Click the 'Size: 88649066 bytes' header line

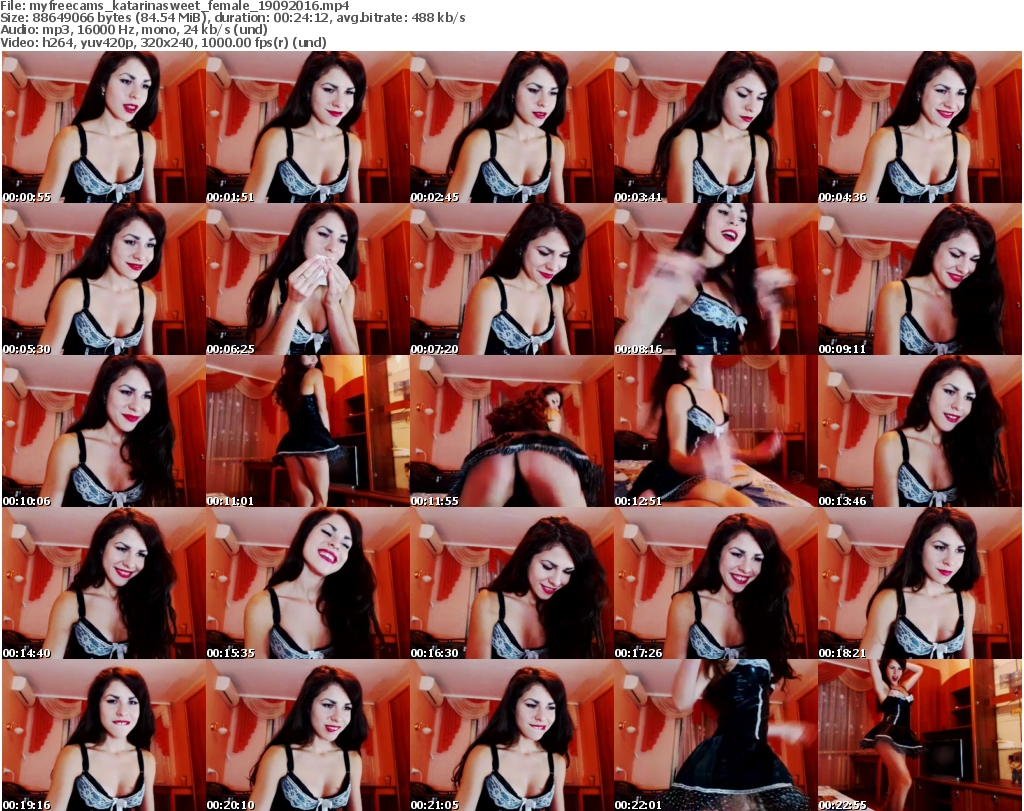[232, 18]
